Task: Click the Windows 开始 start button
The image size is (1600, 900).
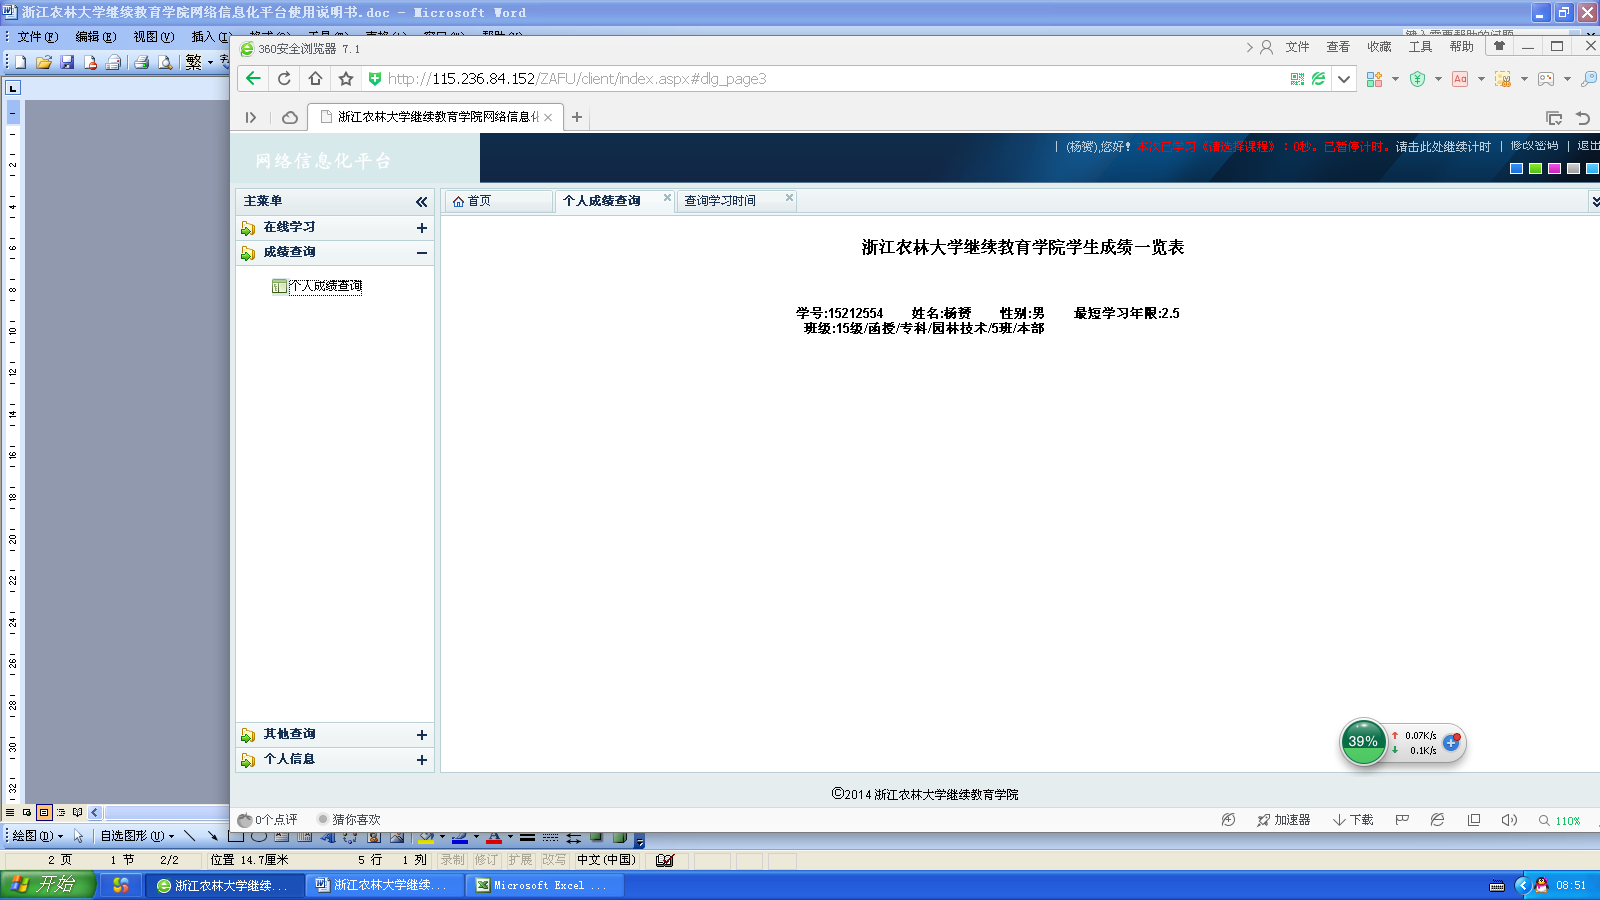Action: 47,885
